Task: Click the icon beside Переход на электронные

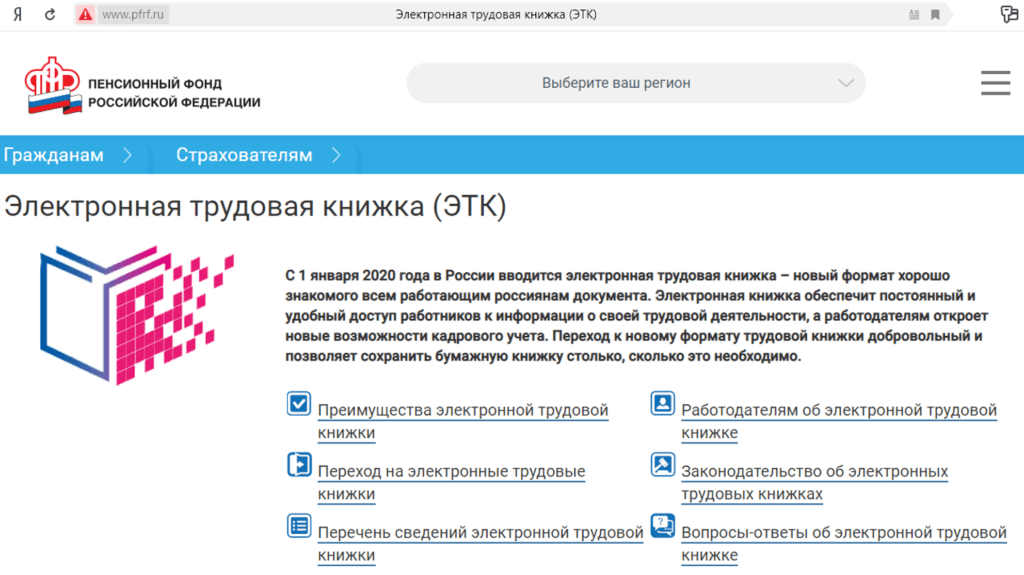Action: click(x=298, y=465)
